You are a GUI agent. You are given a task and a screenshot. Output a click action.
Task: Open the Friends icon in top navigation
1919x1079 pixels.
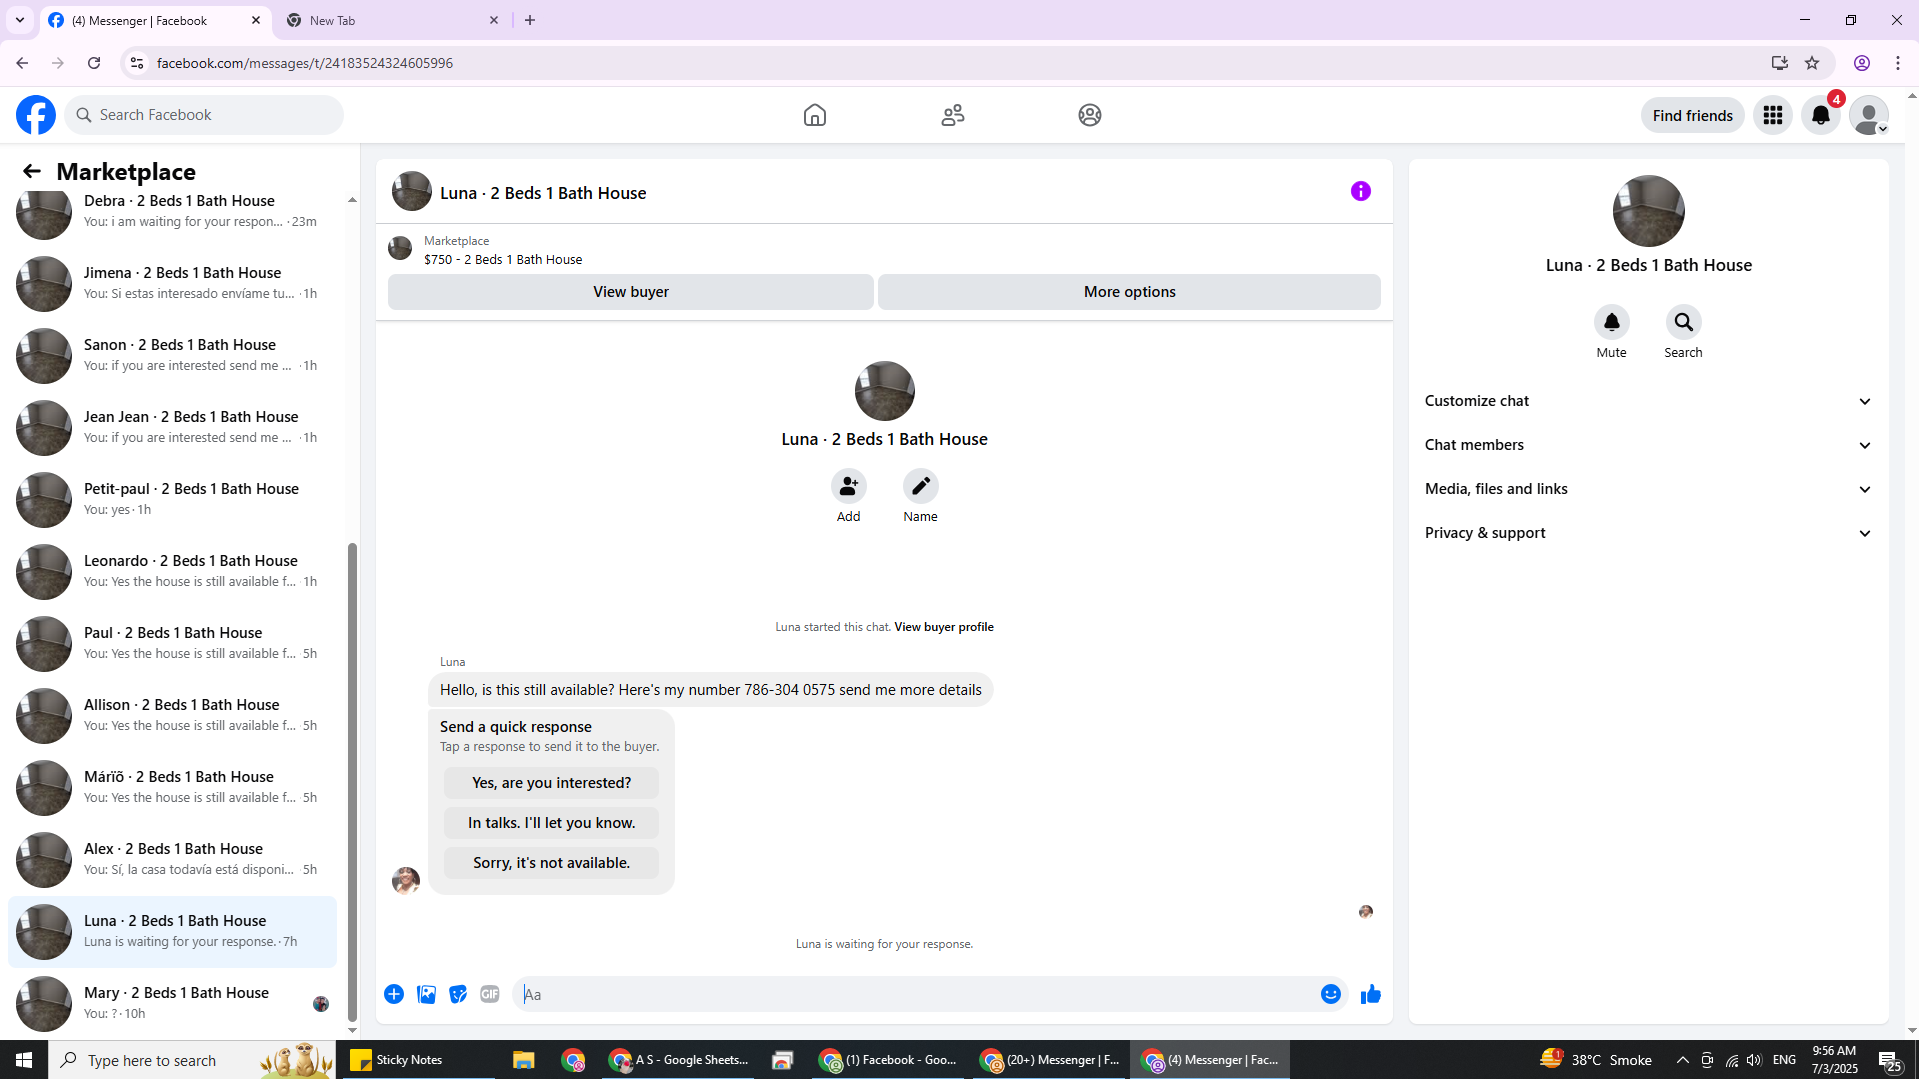953,115
